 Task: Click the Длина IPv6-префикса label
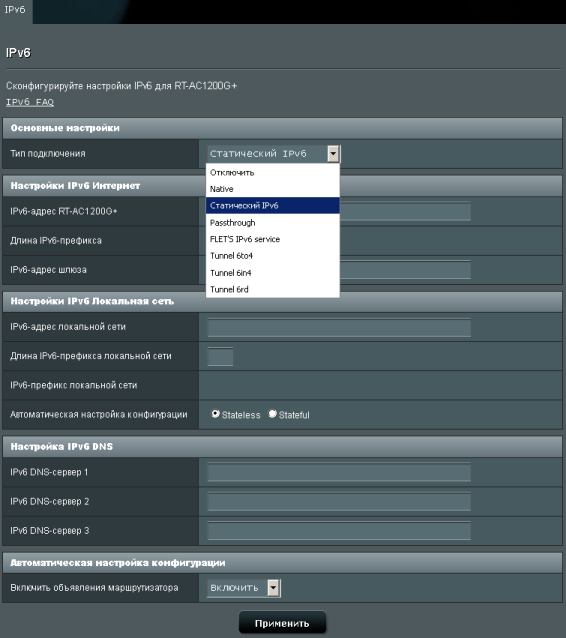(x=56, y=240)
